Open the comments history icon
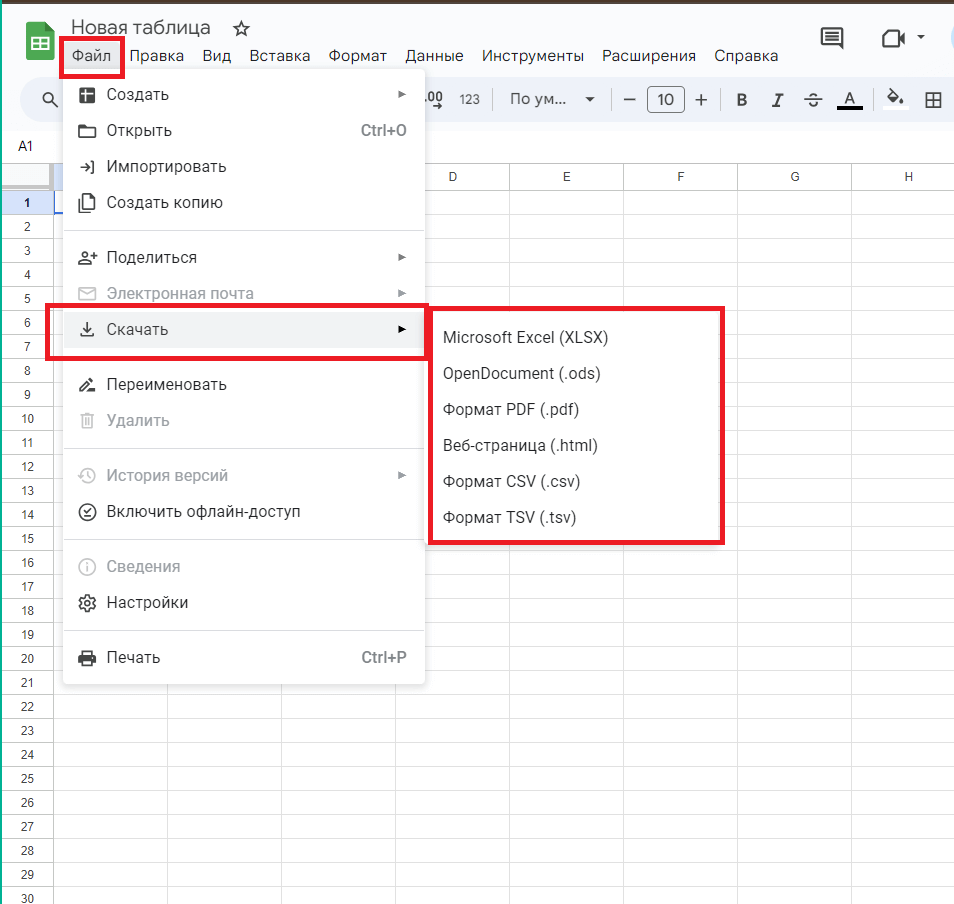This screenshot has height=904, width=954. (x=831, y=38)
